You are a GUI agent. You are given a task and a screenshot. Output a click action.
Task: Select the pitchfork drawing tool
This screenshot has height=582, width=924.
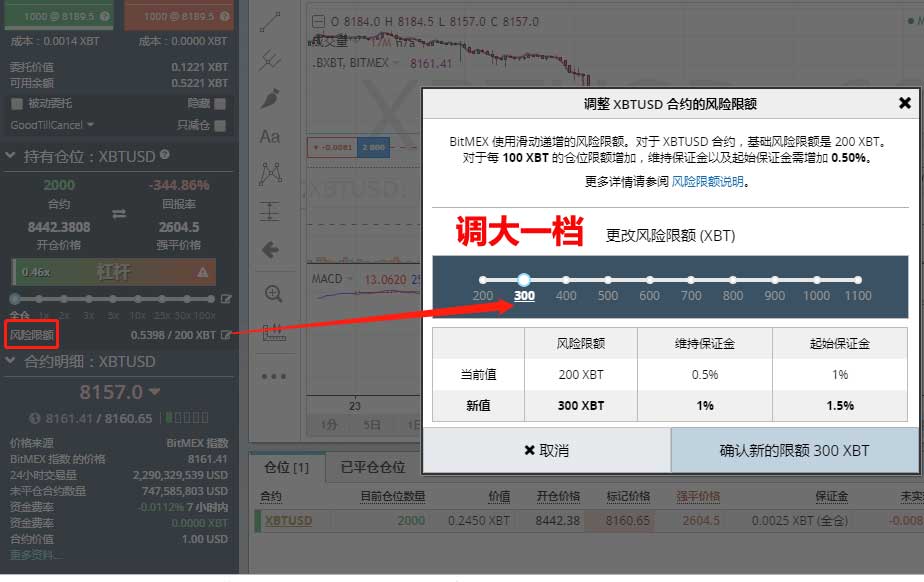270,60
